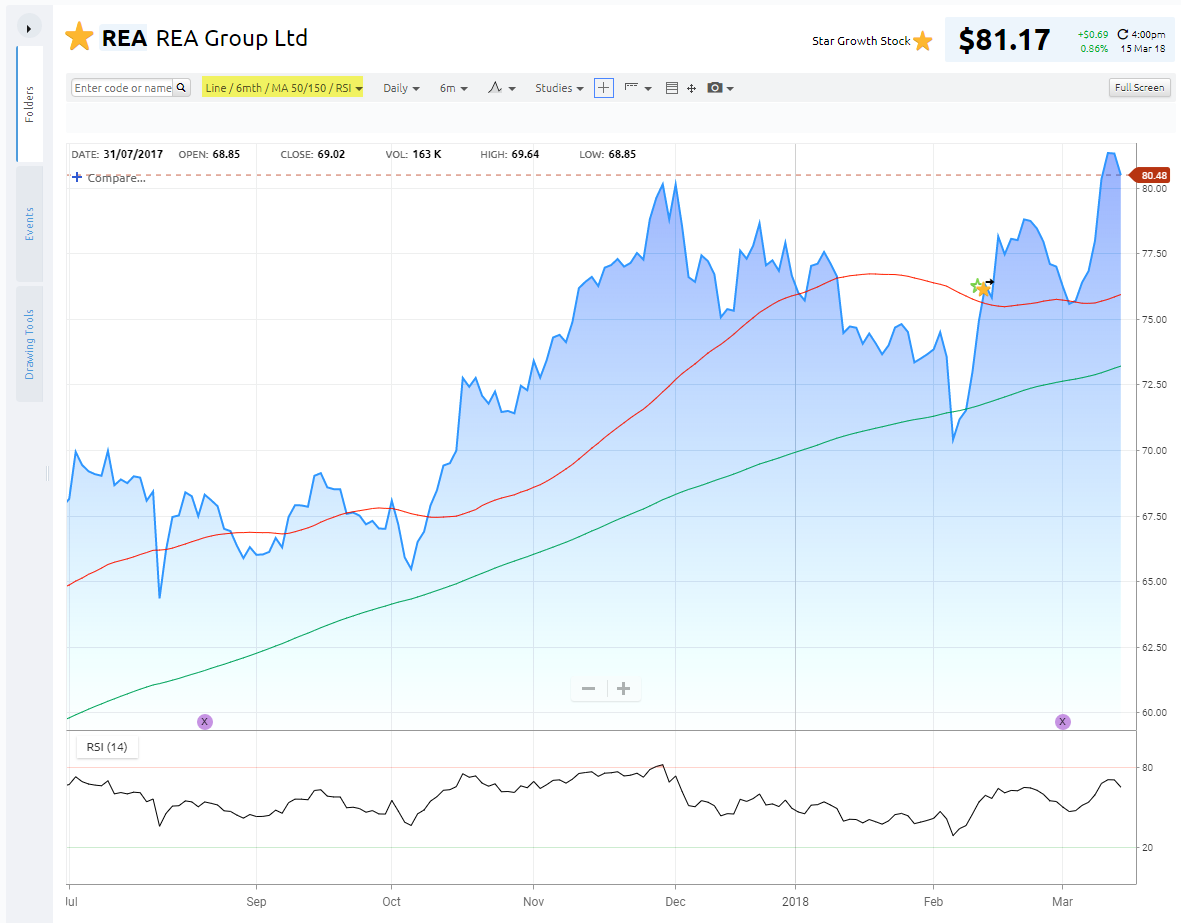The width and height of the screenshot is (1181, 923).
Task: Click the pan move arrows icon
Action: pos(691,88)
